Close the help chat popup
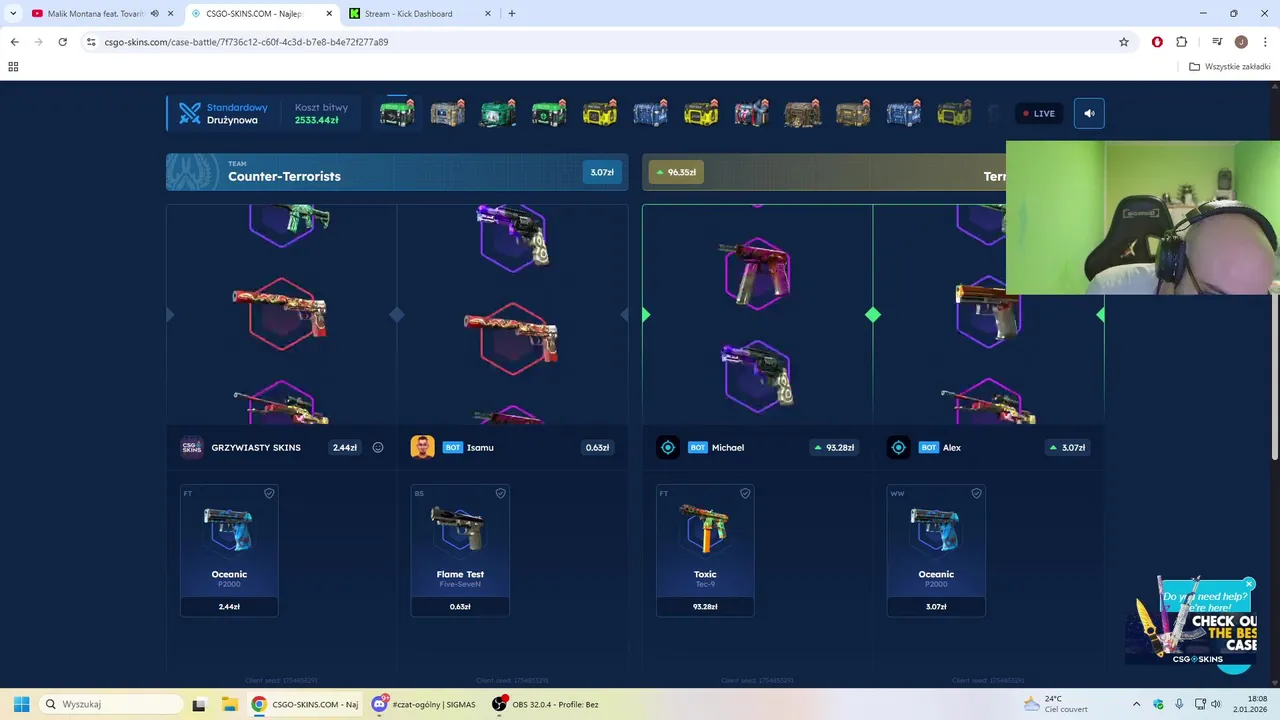The image size is (1280, 720). [x=1249, y=584]
